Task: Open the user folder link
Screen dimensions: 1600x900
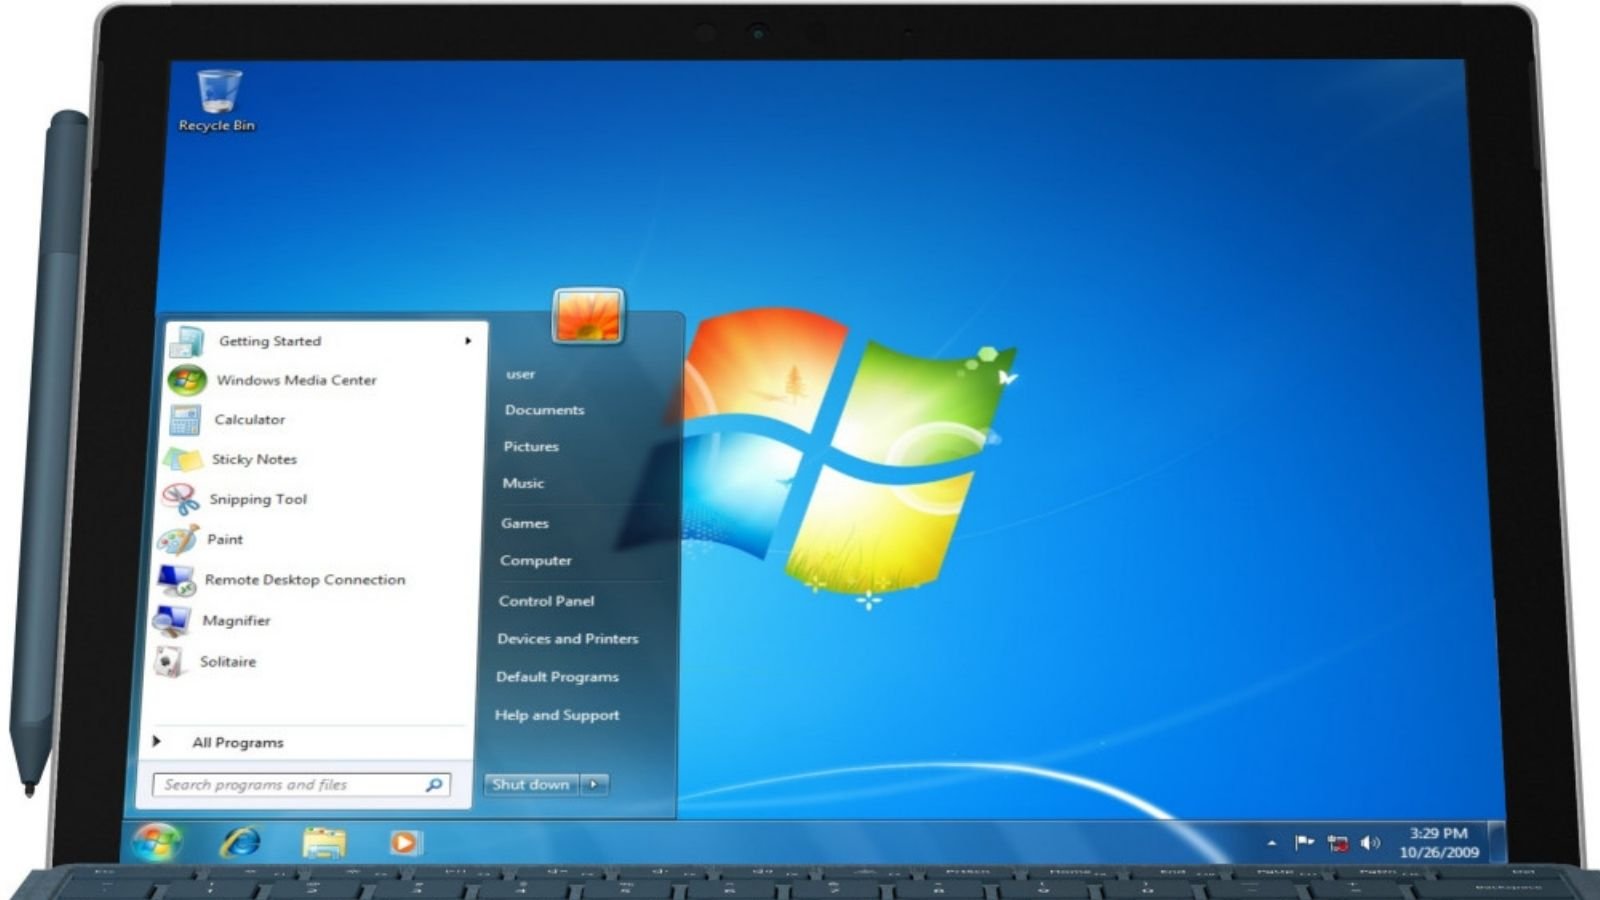Action: tap(520, 374)
